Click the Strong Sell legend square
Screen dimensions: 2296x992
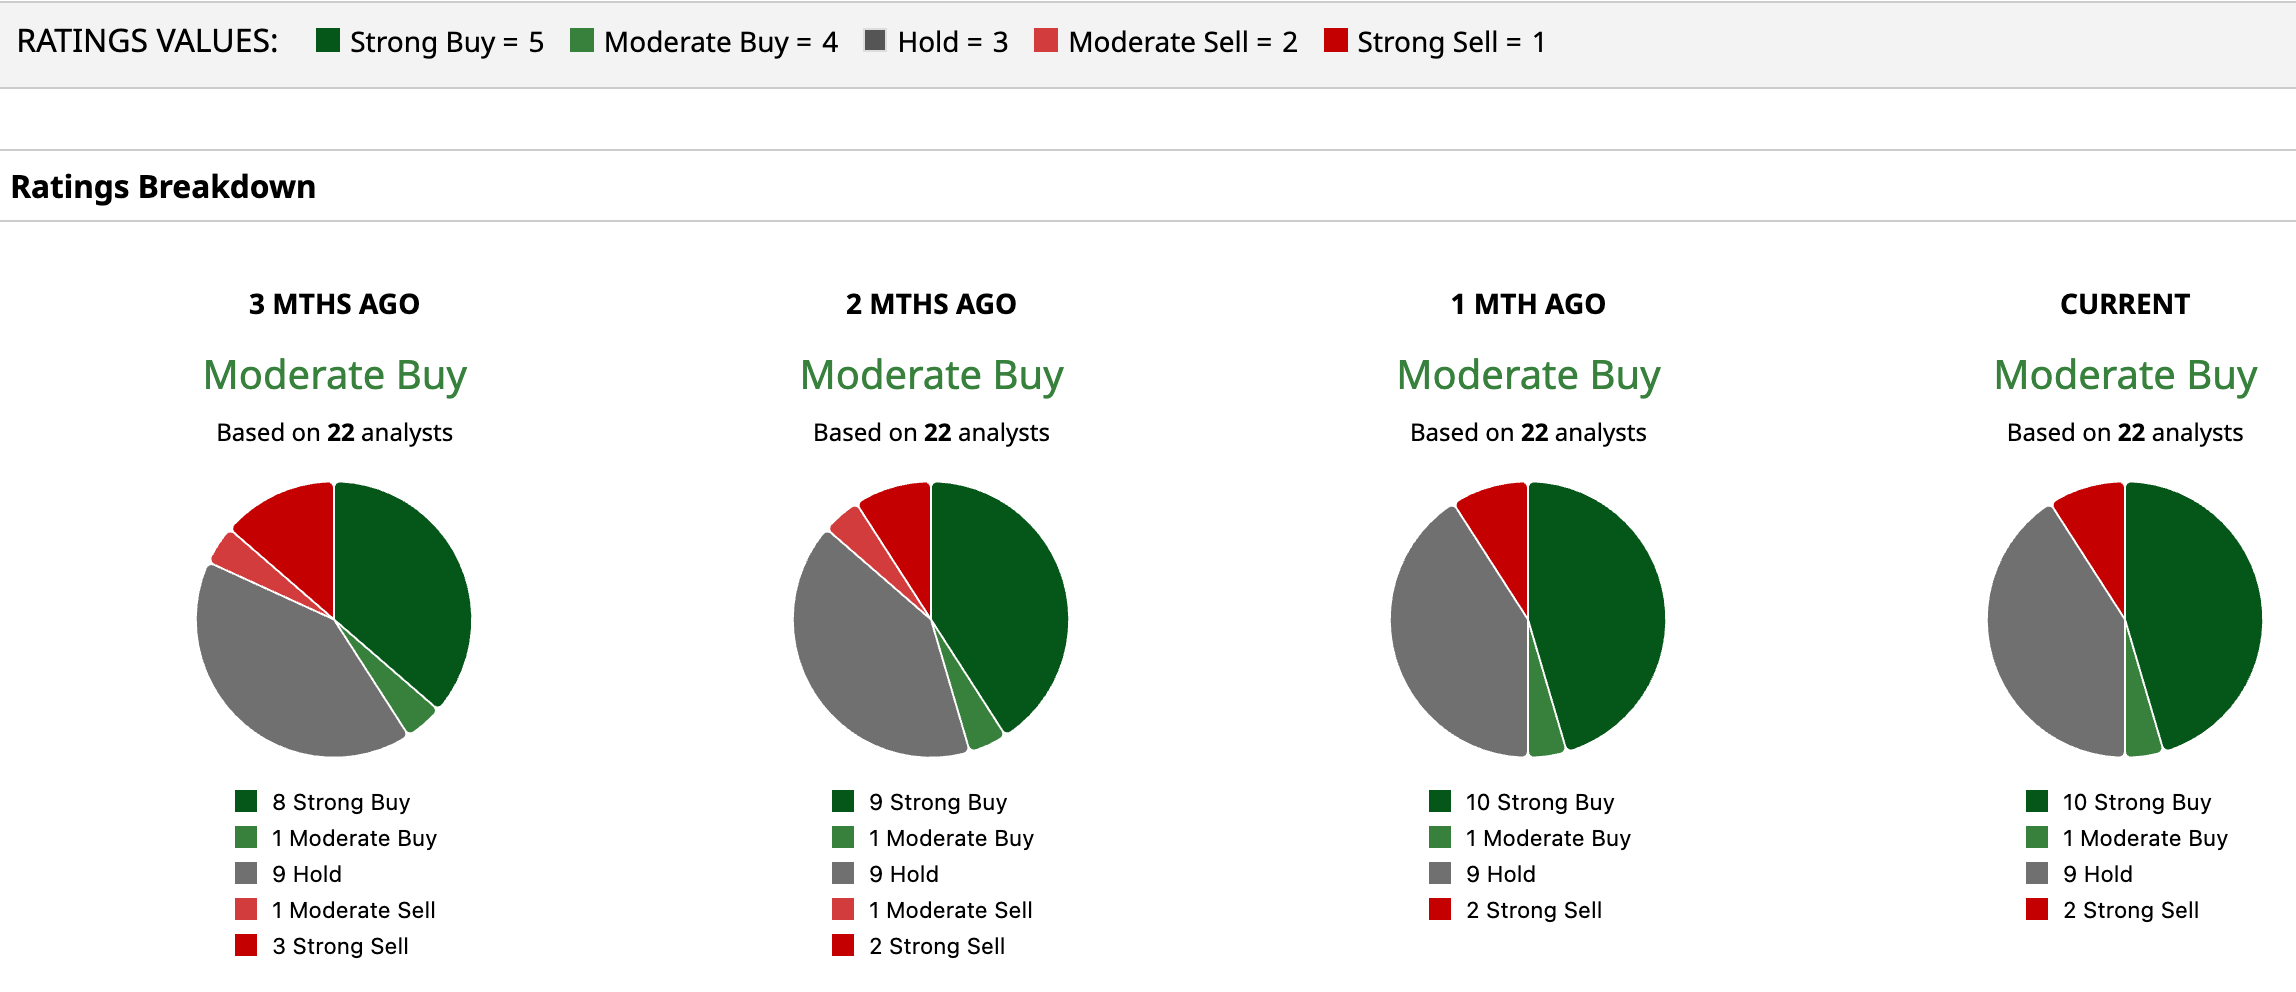click(1335, 41)
